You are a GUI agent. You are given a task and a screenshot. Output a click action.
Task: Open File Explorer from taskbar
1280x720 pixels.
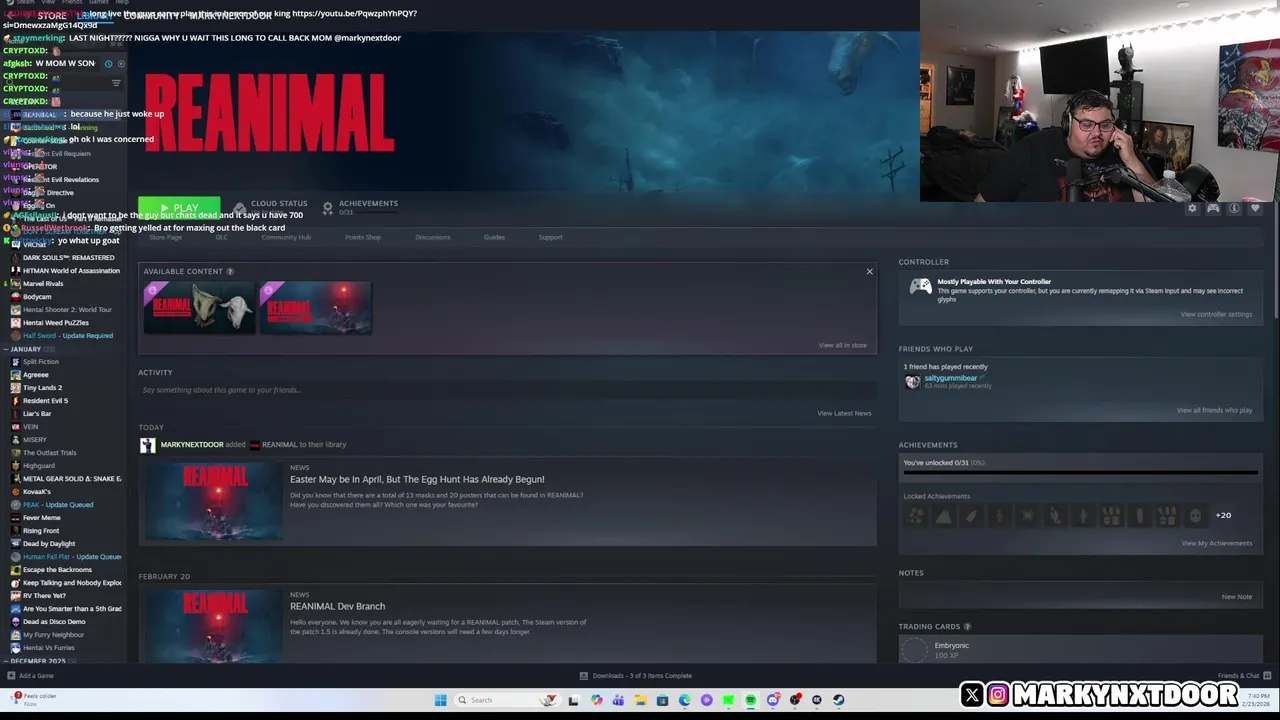[x=640, y=700]
